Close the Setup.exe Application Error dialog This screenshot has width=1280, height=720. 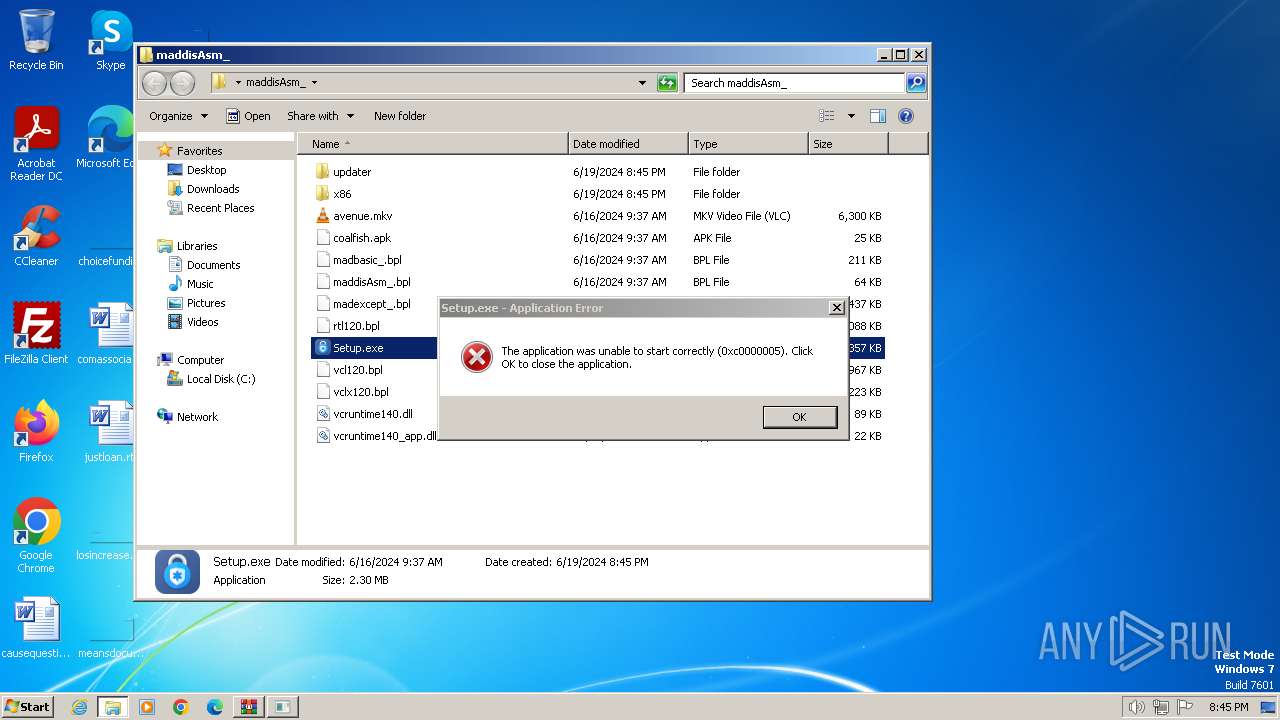click(x=837, y=308)
